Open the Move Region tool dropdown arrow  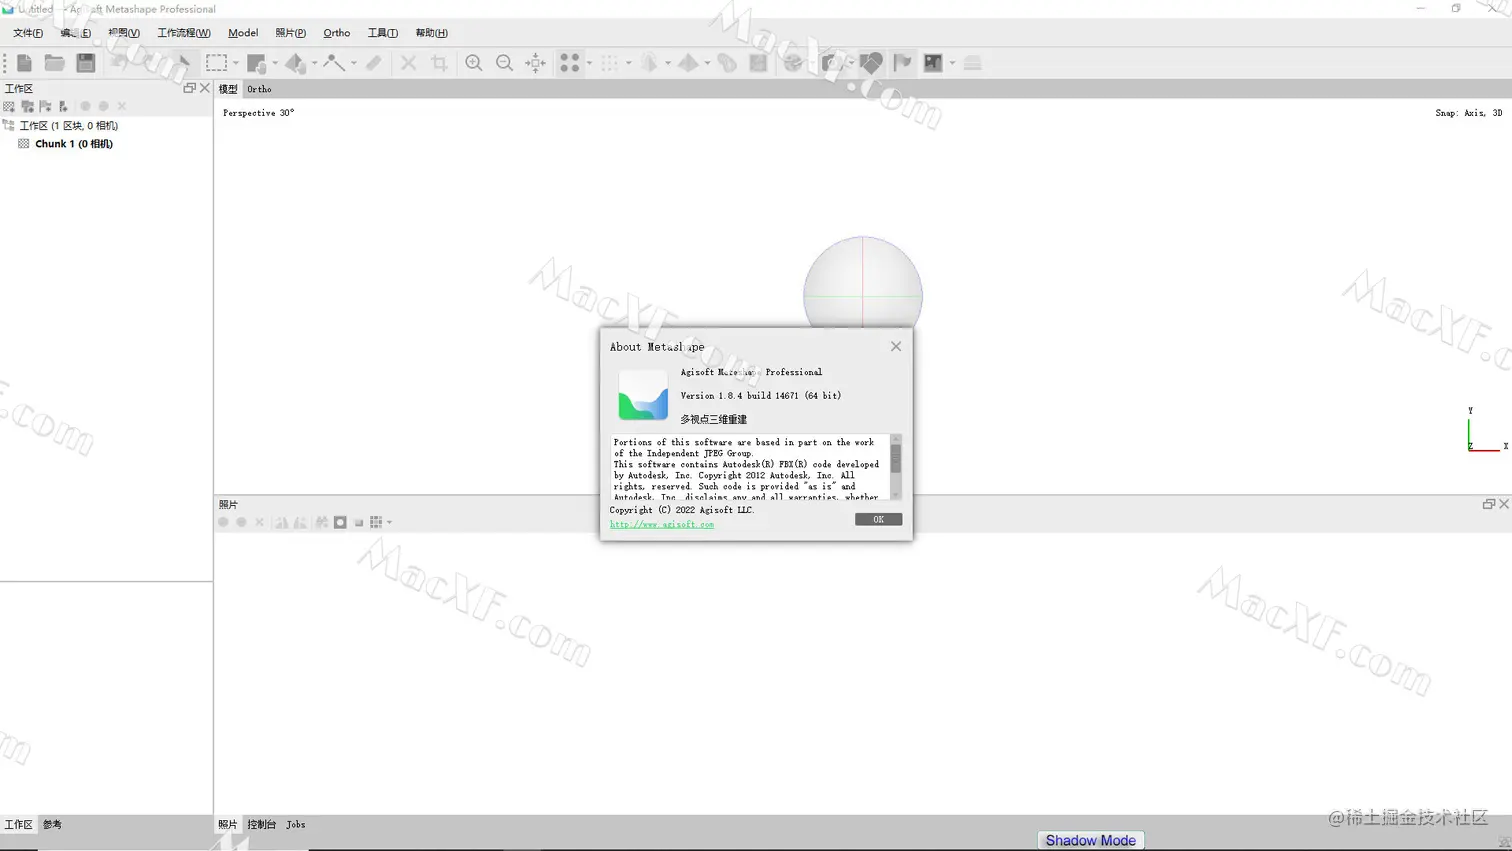[275, 63]
